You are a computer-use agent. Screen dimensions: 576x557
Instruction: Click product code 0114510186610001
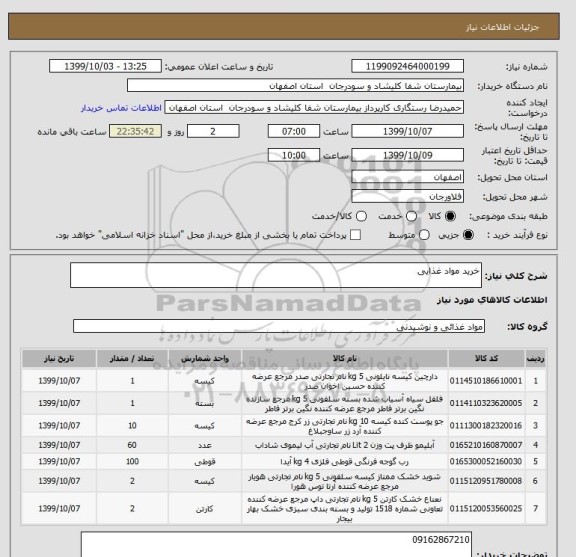[486, 381]
